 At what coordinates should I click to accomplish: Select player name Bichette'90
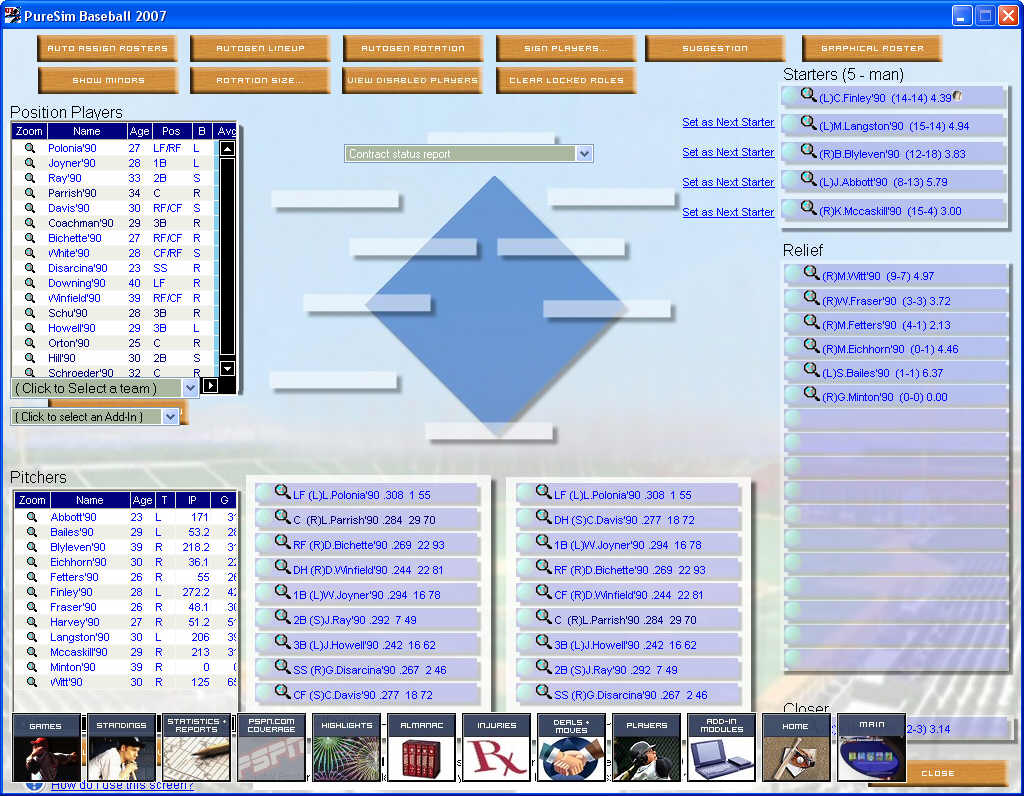75,238
